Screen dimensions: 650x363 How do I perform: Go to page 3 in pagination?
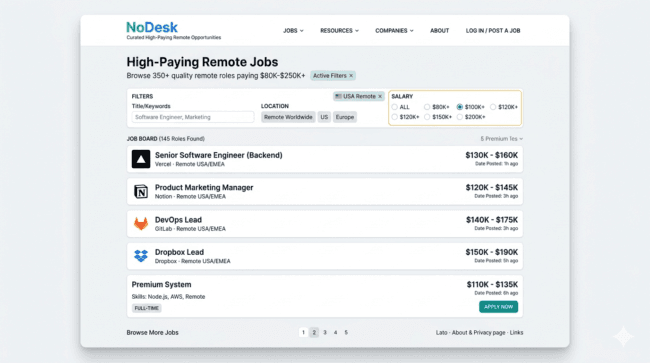point(325,332)
